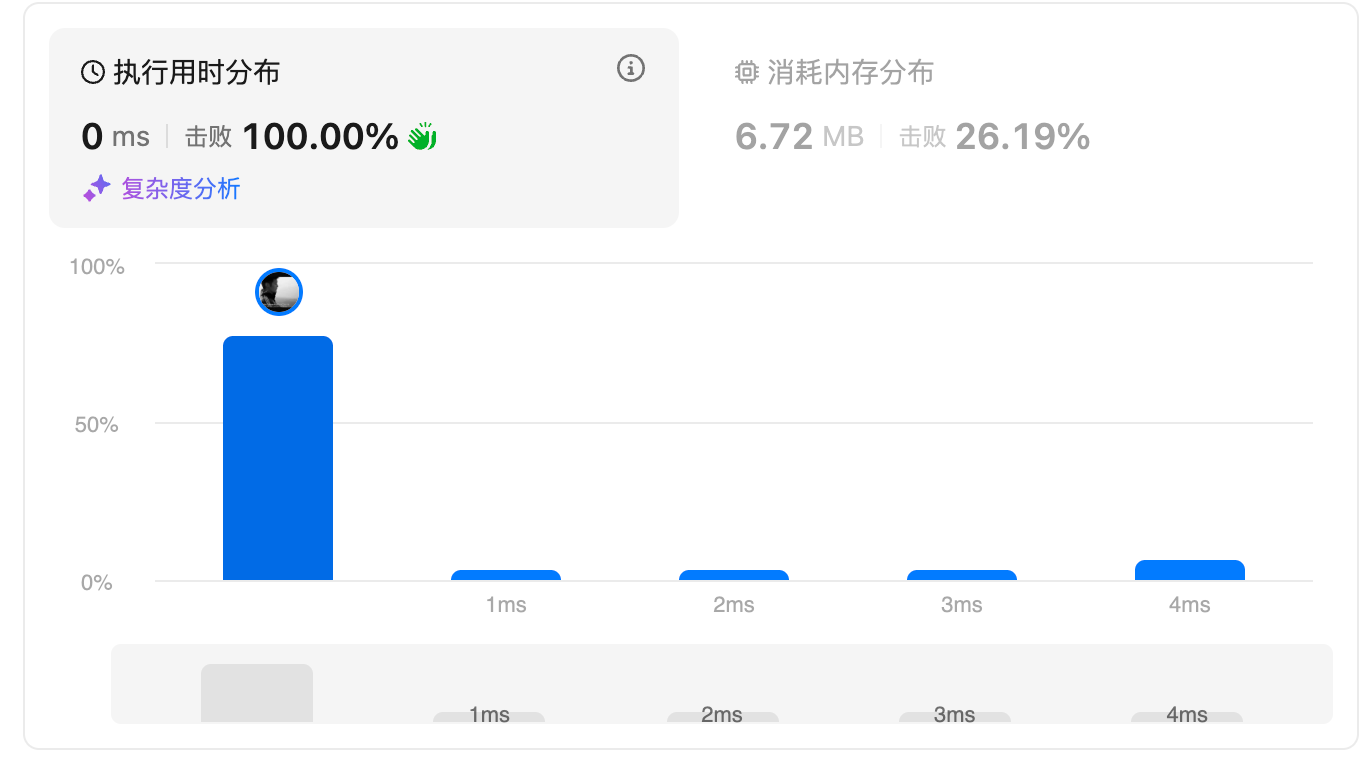The width and height of the screenshot is (1366, 770).
Task: Click the 0 ms runtime value
Action: [x=116, y=137]
